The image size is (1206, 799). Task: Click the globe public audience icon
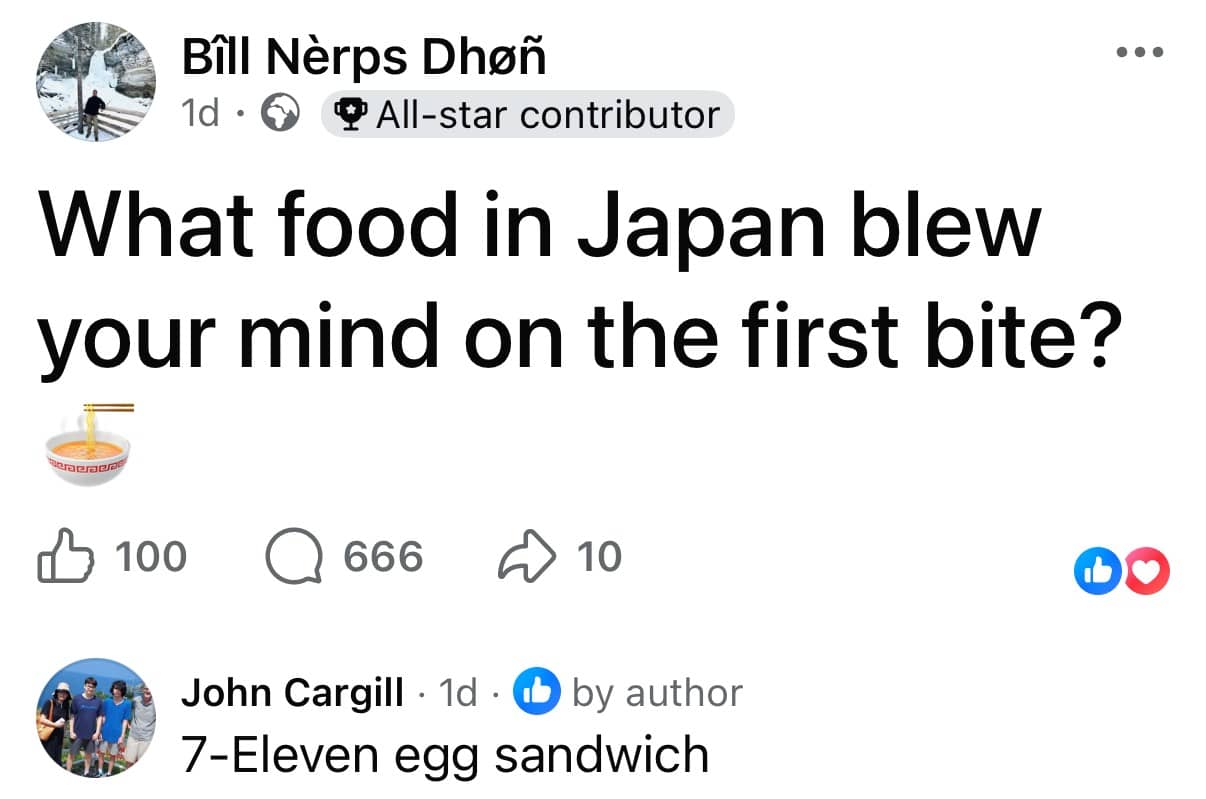[280, 115]
